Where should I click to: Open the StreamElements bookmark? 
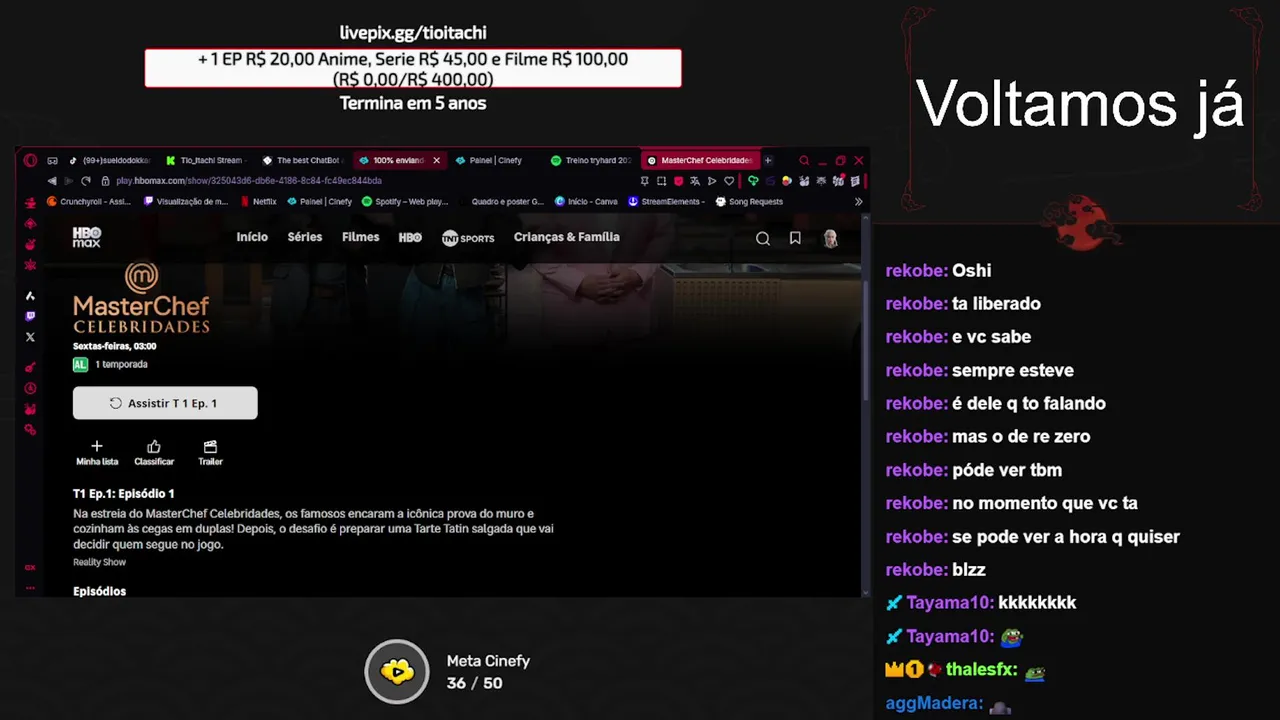pyautogui.click(x=667, y=202)
